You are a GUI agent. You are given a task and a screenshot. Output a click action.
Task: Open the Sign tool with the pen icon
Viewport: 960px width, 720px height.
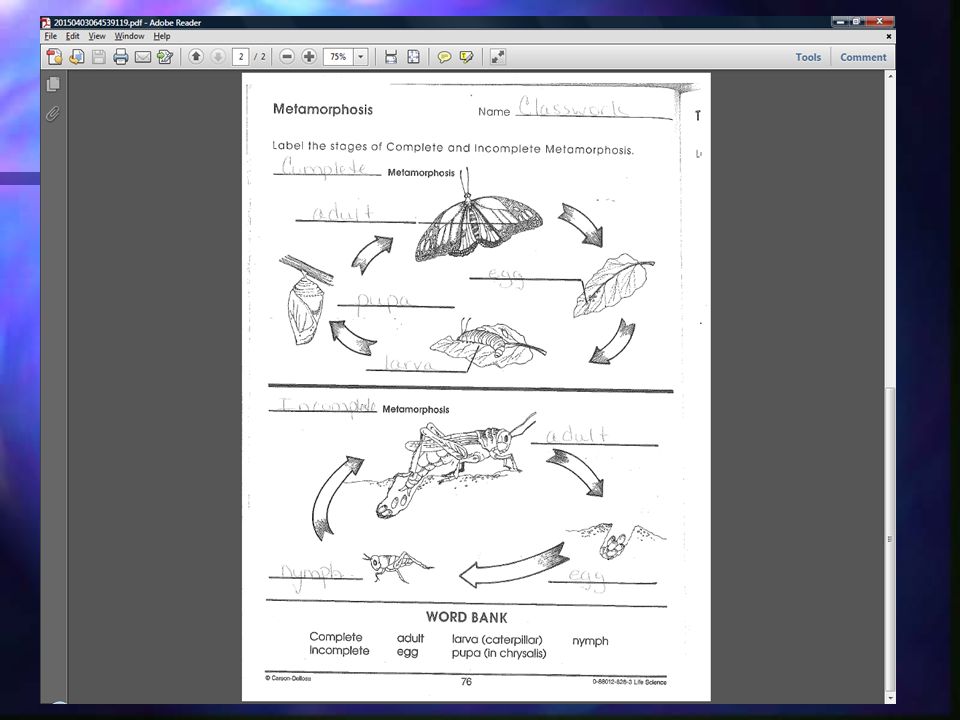click(165, 57)
